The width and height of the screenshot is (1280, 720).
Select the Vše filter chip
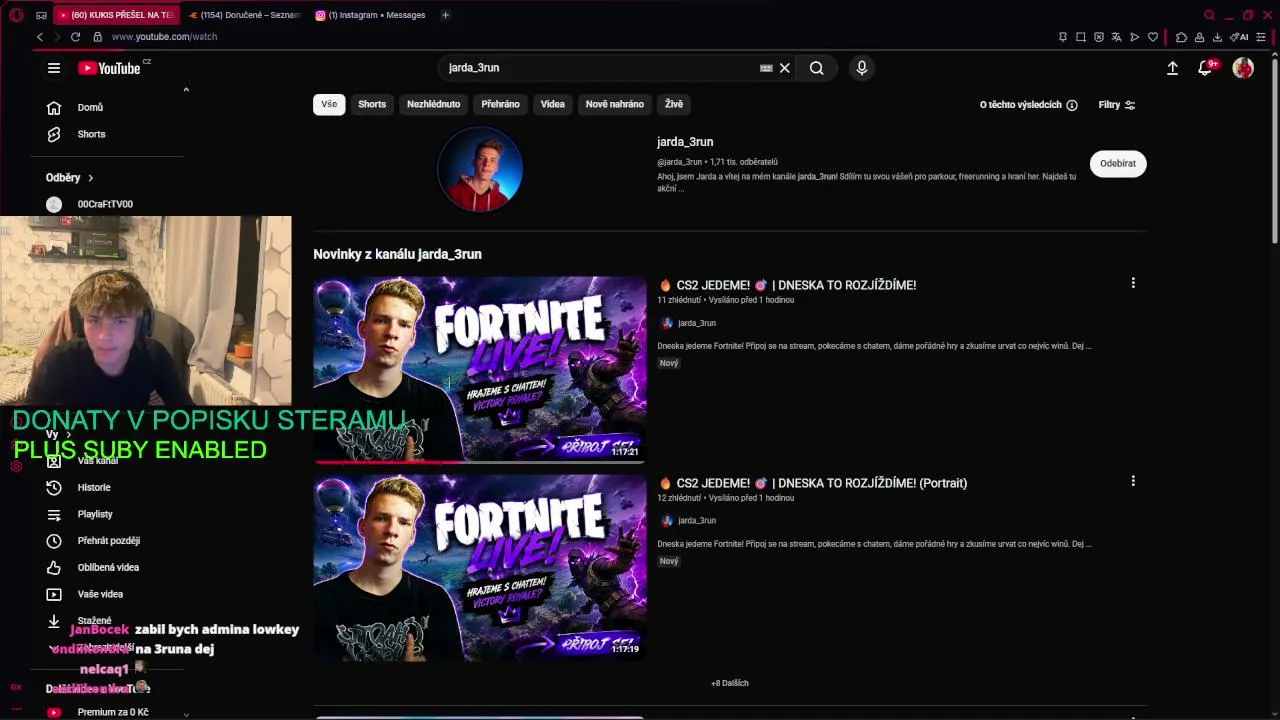point(329,104)
